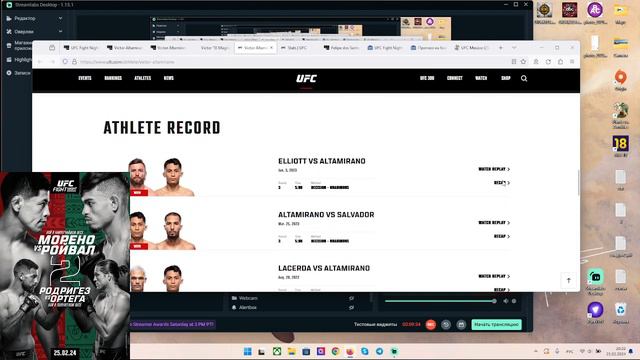Open the CONNECT menu item
Screen dimensions: 640x360
pyautogui.click(x=454, y=78)
